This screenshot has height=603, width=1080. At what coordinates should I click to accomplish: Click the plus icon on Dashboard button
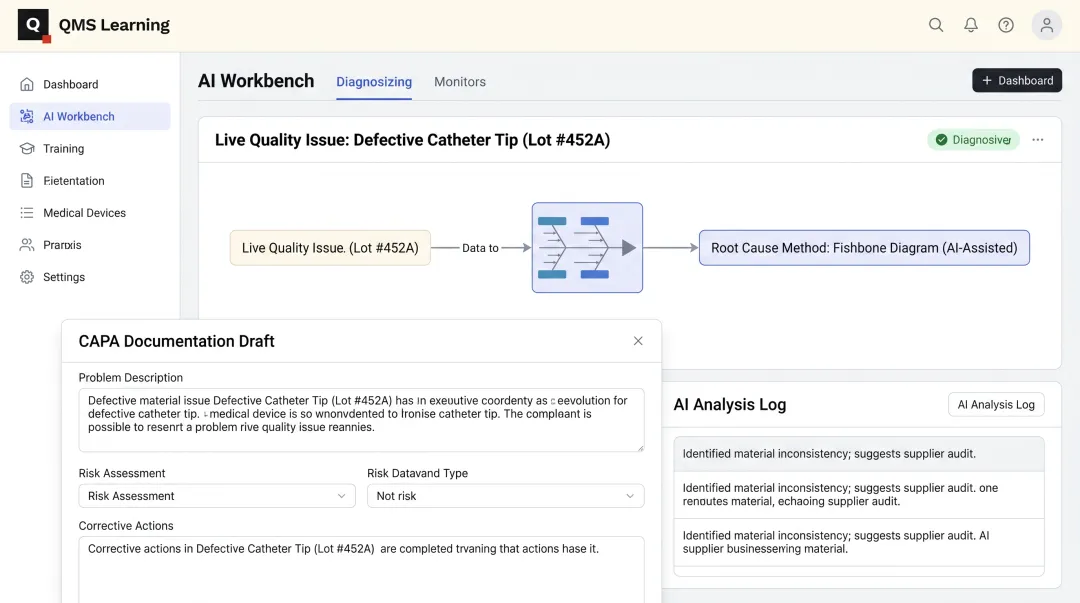986,81
